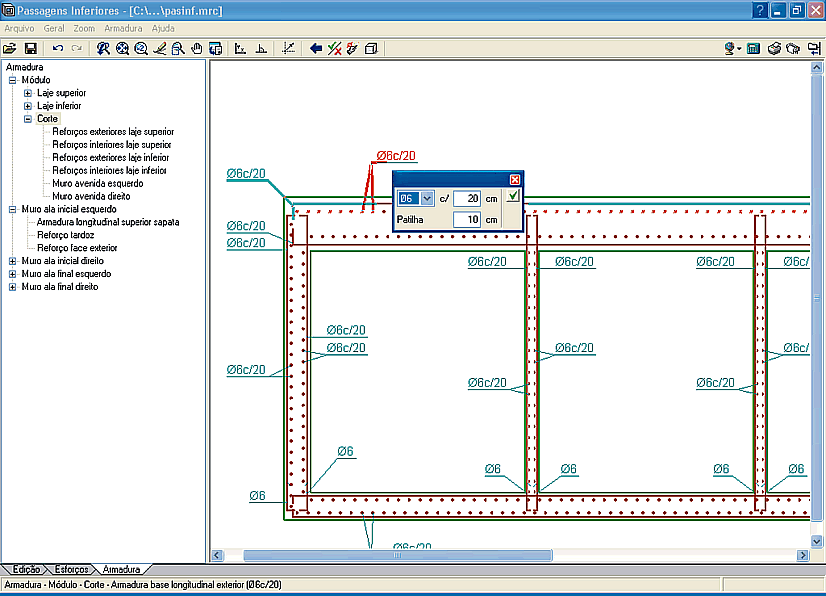Close the rebar editing popup
826x596 pixels.
(515, 179)
